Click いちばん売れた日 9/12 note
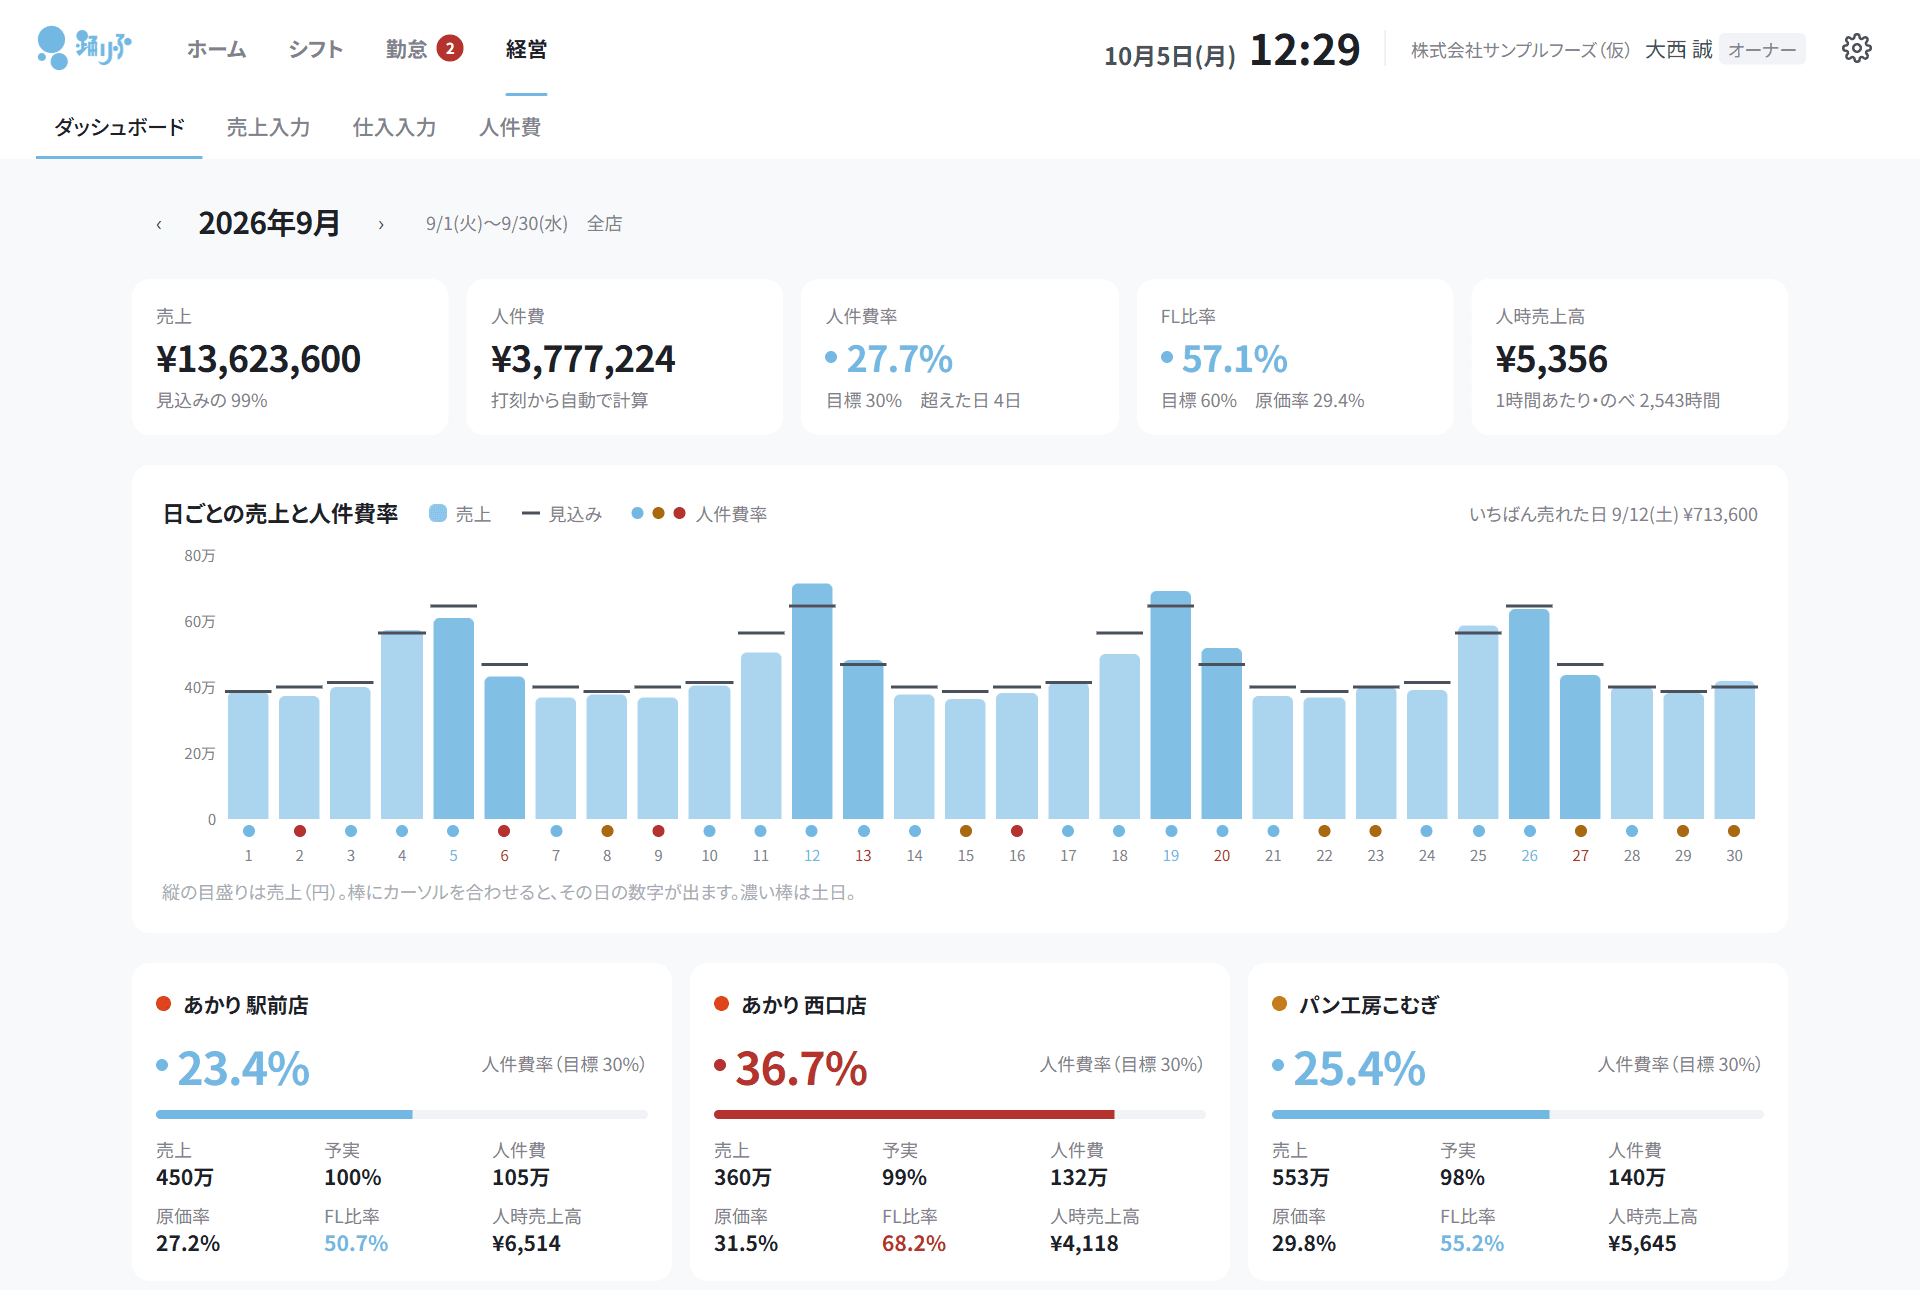1920x1290 pixels. [1613, 514]
